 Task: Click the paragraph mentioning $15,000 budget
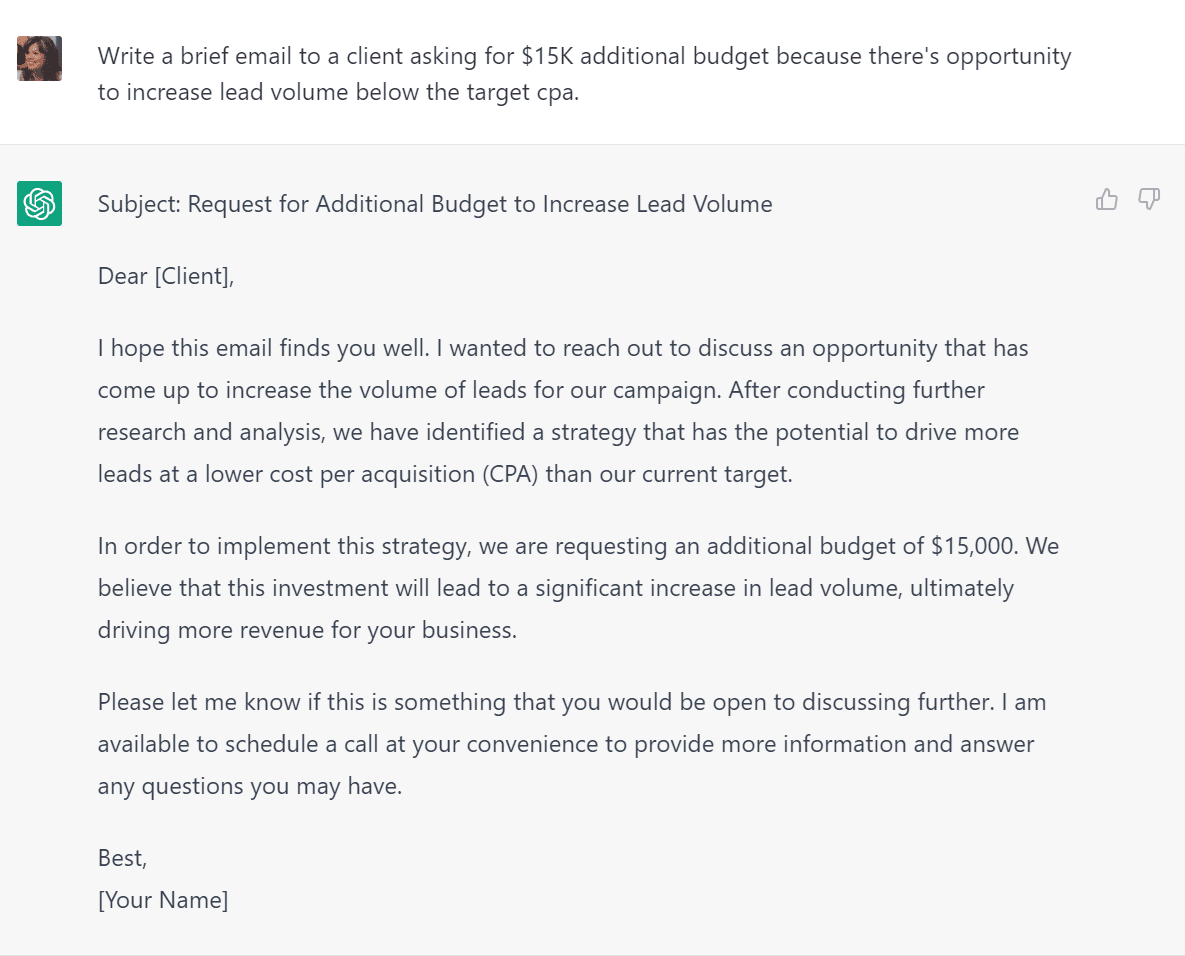tap(578, 588)
